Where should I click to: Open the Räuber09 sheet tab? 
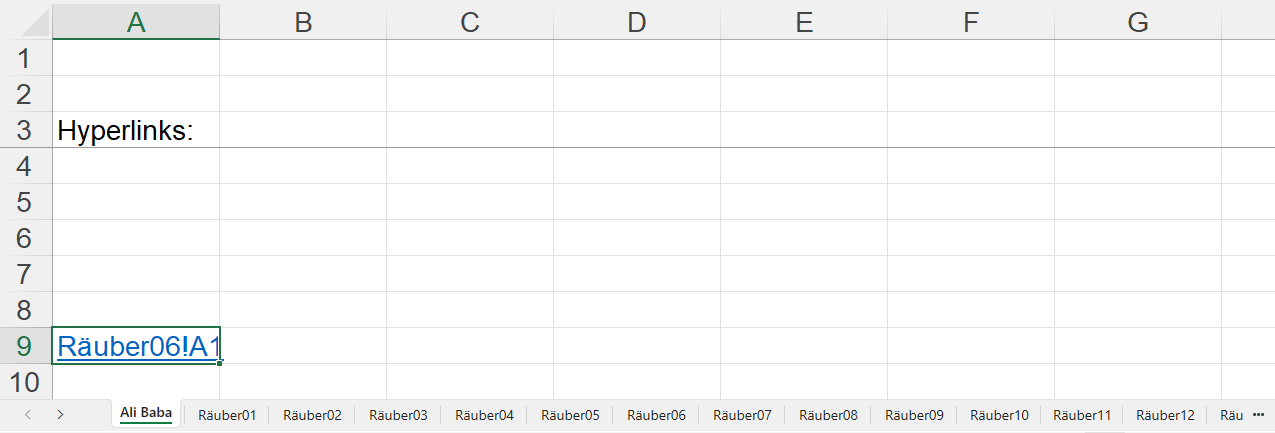click(914, 414)
